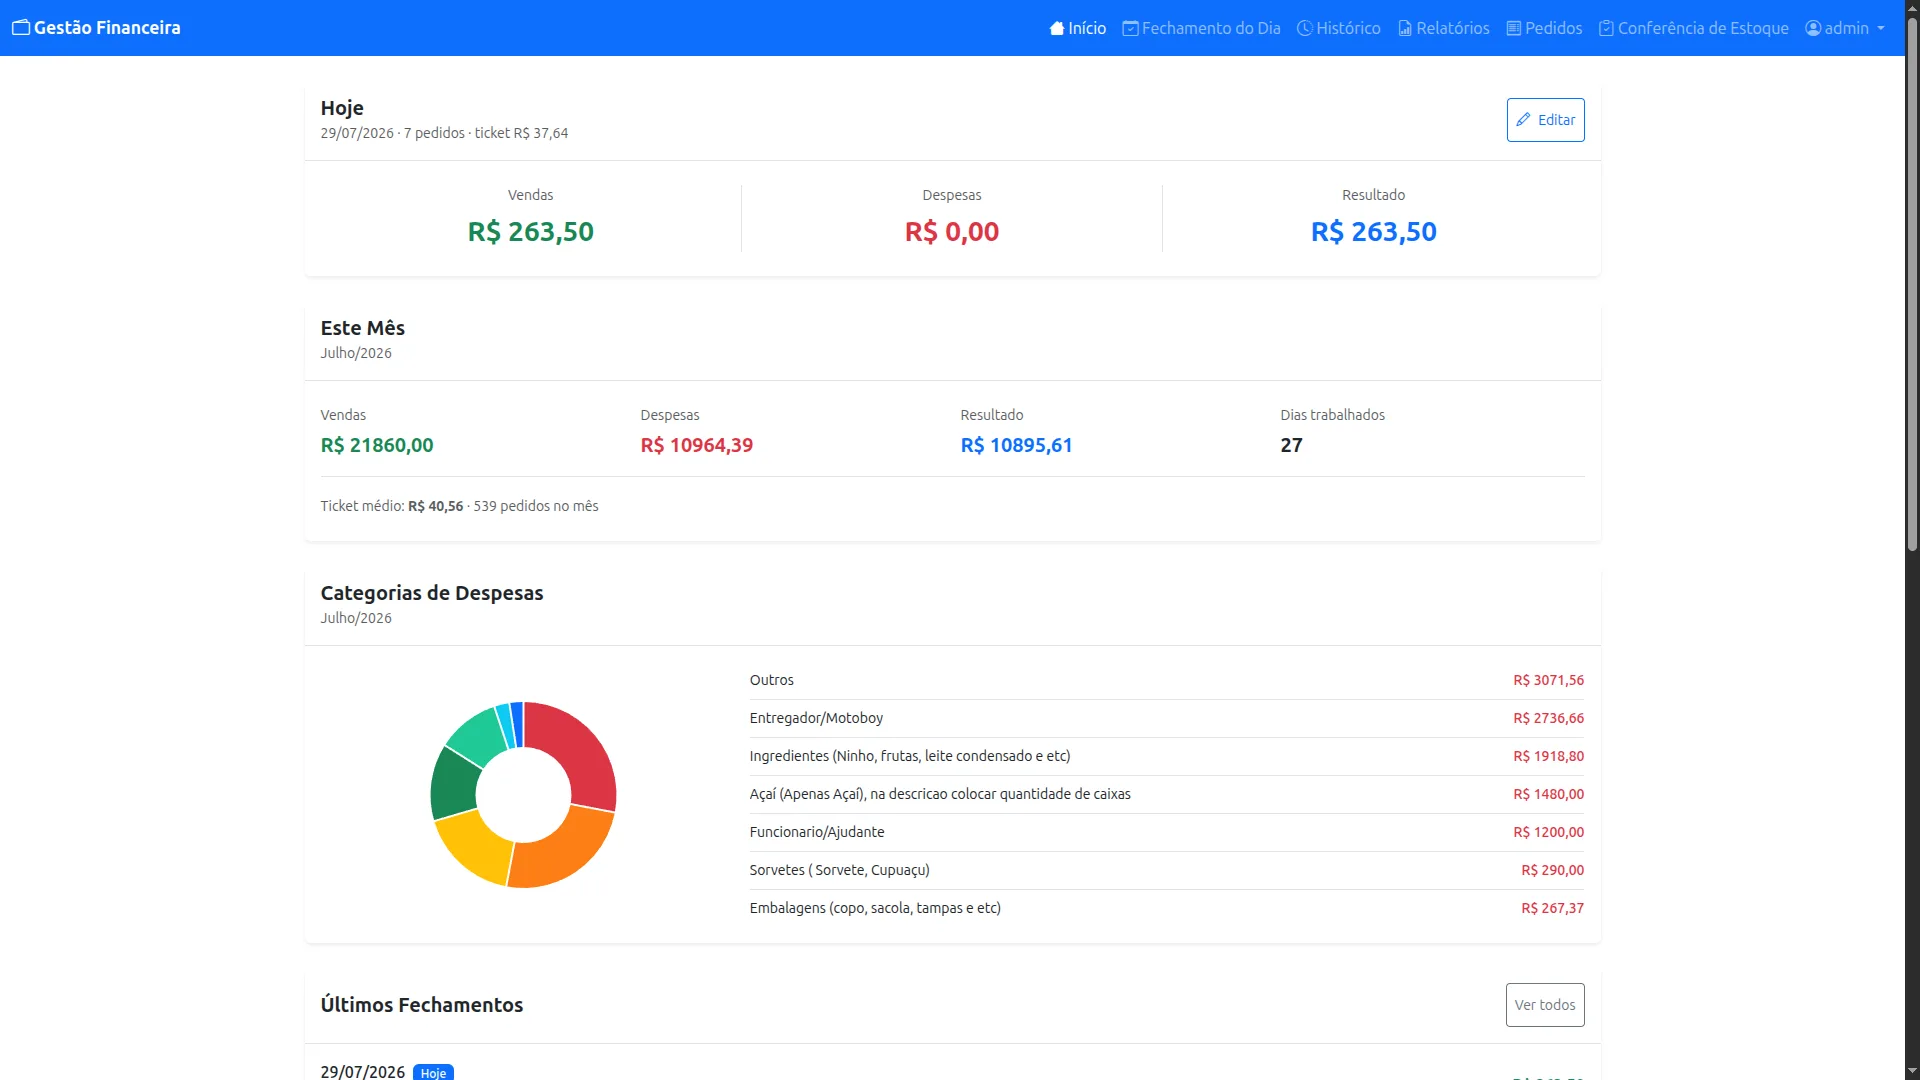Click the R$ 1918,80 amount
The height and width of the screenshot is (1080, 1920).
click(x=1548, y=756)
